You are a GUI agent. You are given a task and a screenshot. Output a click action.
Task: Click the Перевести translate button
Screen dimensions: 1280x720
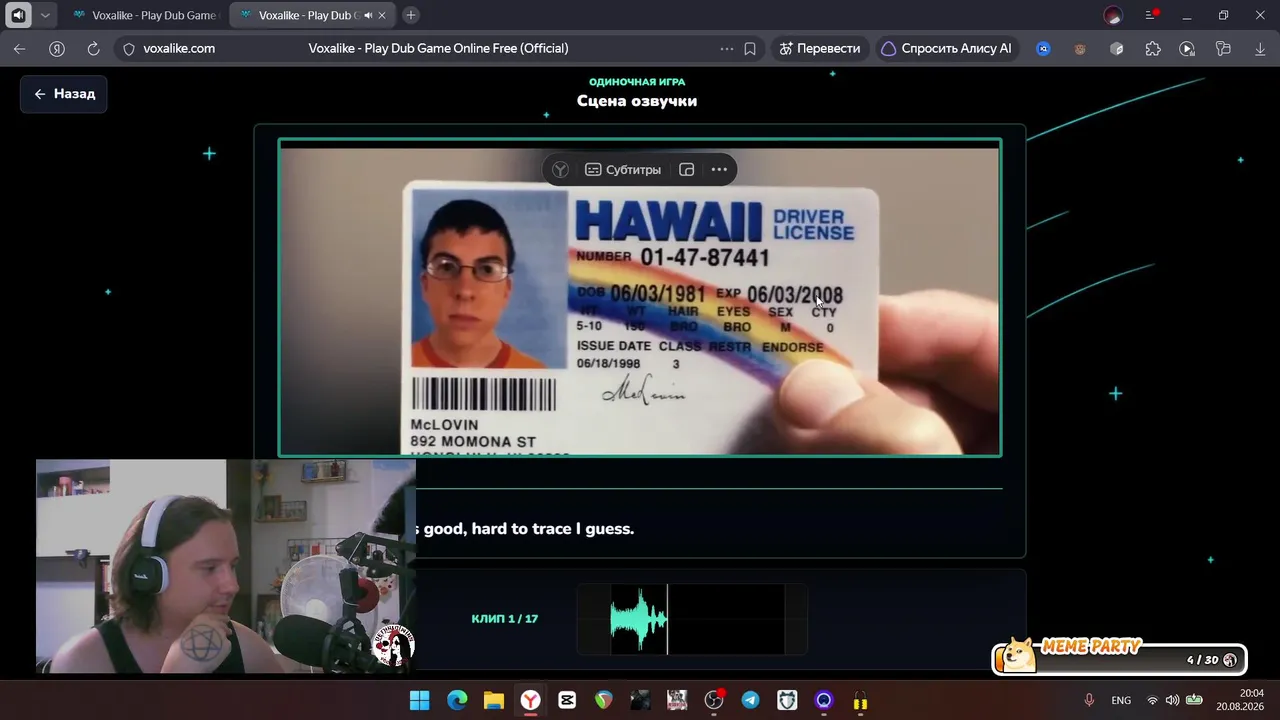point(819,48)
